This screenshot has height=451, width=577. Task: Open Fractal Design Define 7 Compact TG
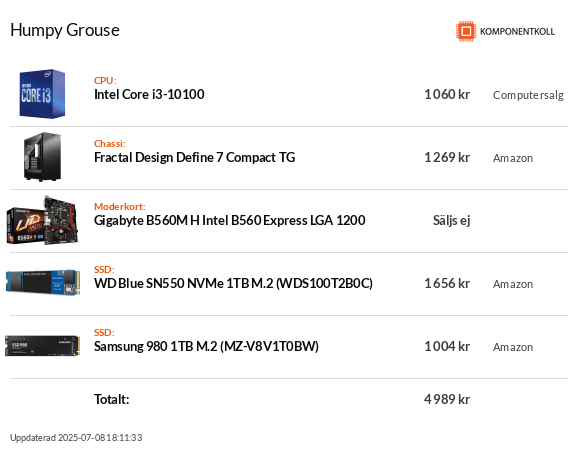pyautogui.click(x=195, y=157)
